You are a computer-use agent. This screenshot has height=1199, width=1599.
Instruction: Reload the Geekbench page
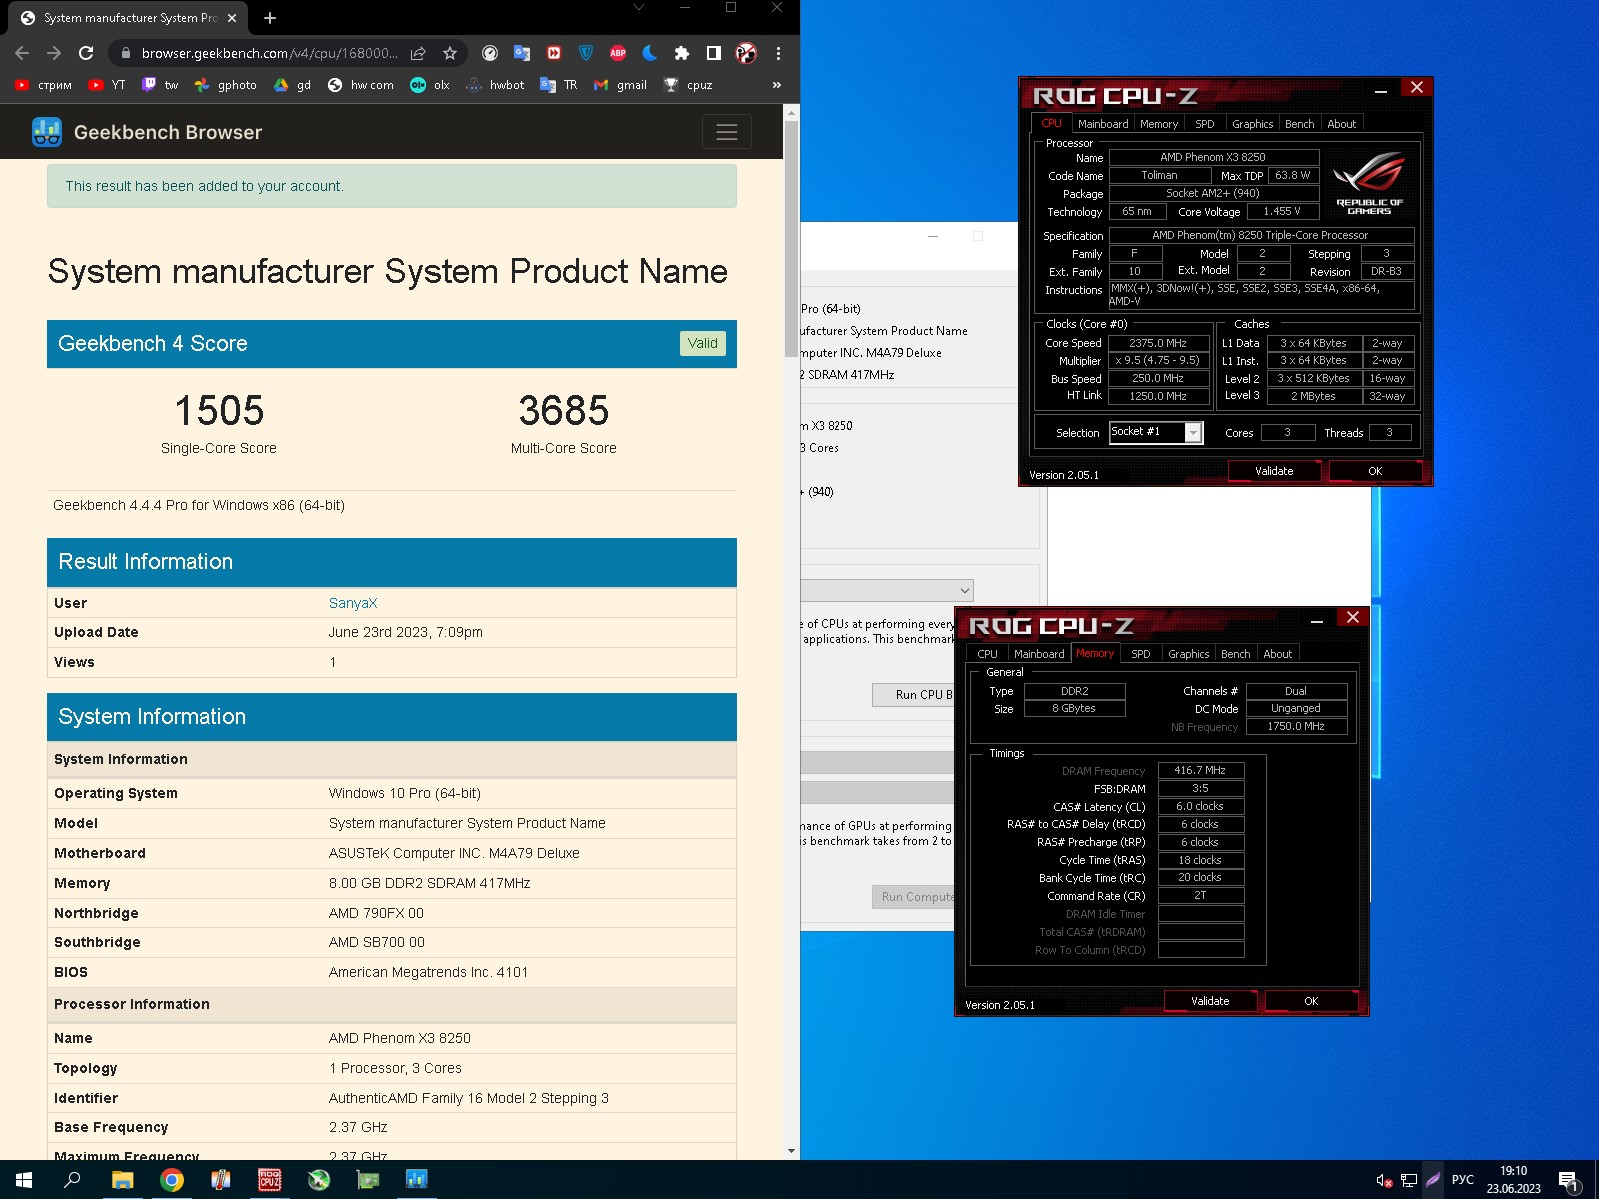tap(86, 53)
